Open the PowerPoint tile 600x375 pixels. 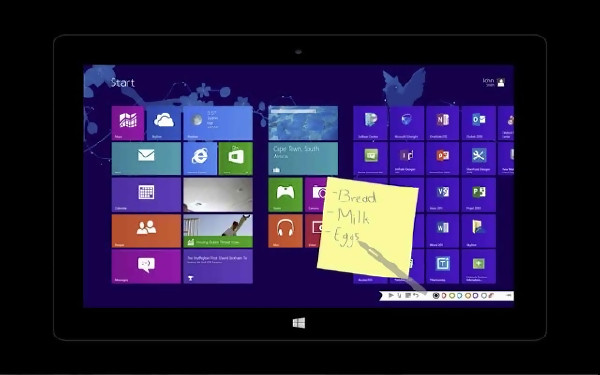coord(442,158)
